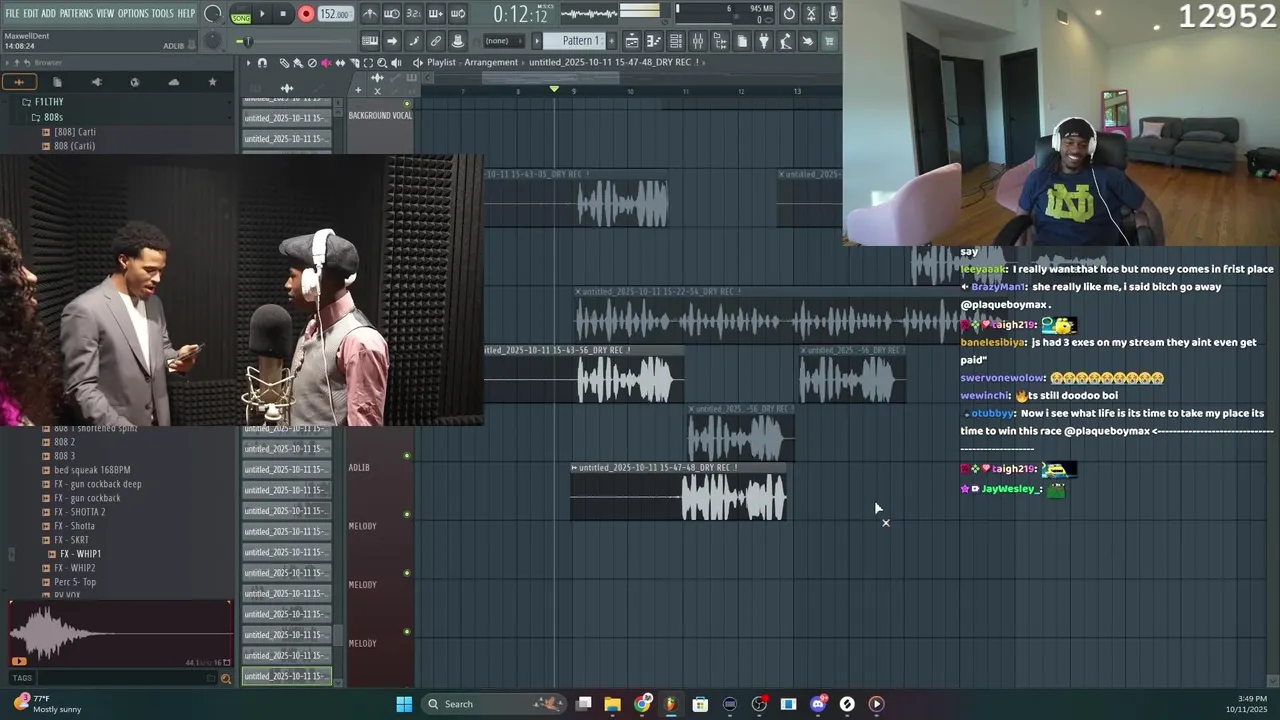1280x720 pixels.
Task: Open the Playlist view icon
Action: pyautogui.click(x=632, y=41)
